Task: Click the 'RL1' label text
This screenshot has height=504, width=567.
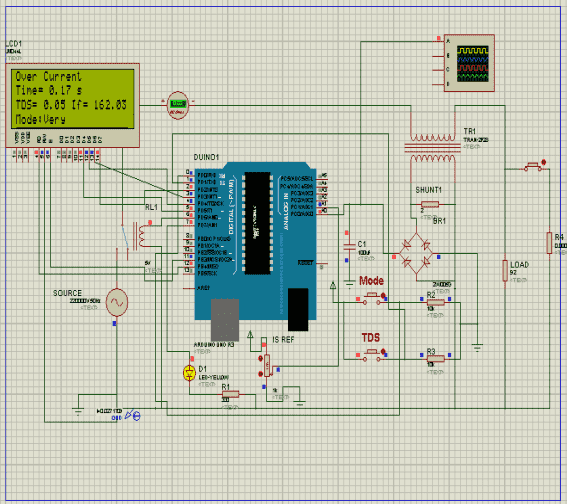Action: click(151, 207)
